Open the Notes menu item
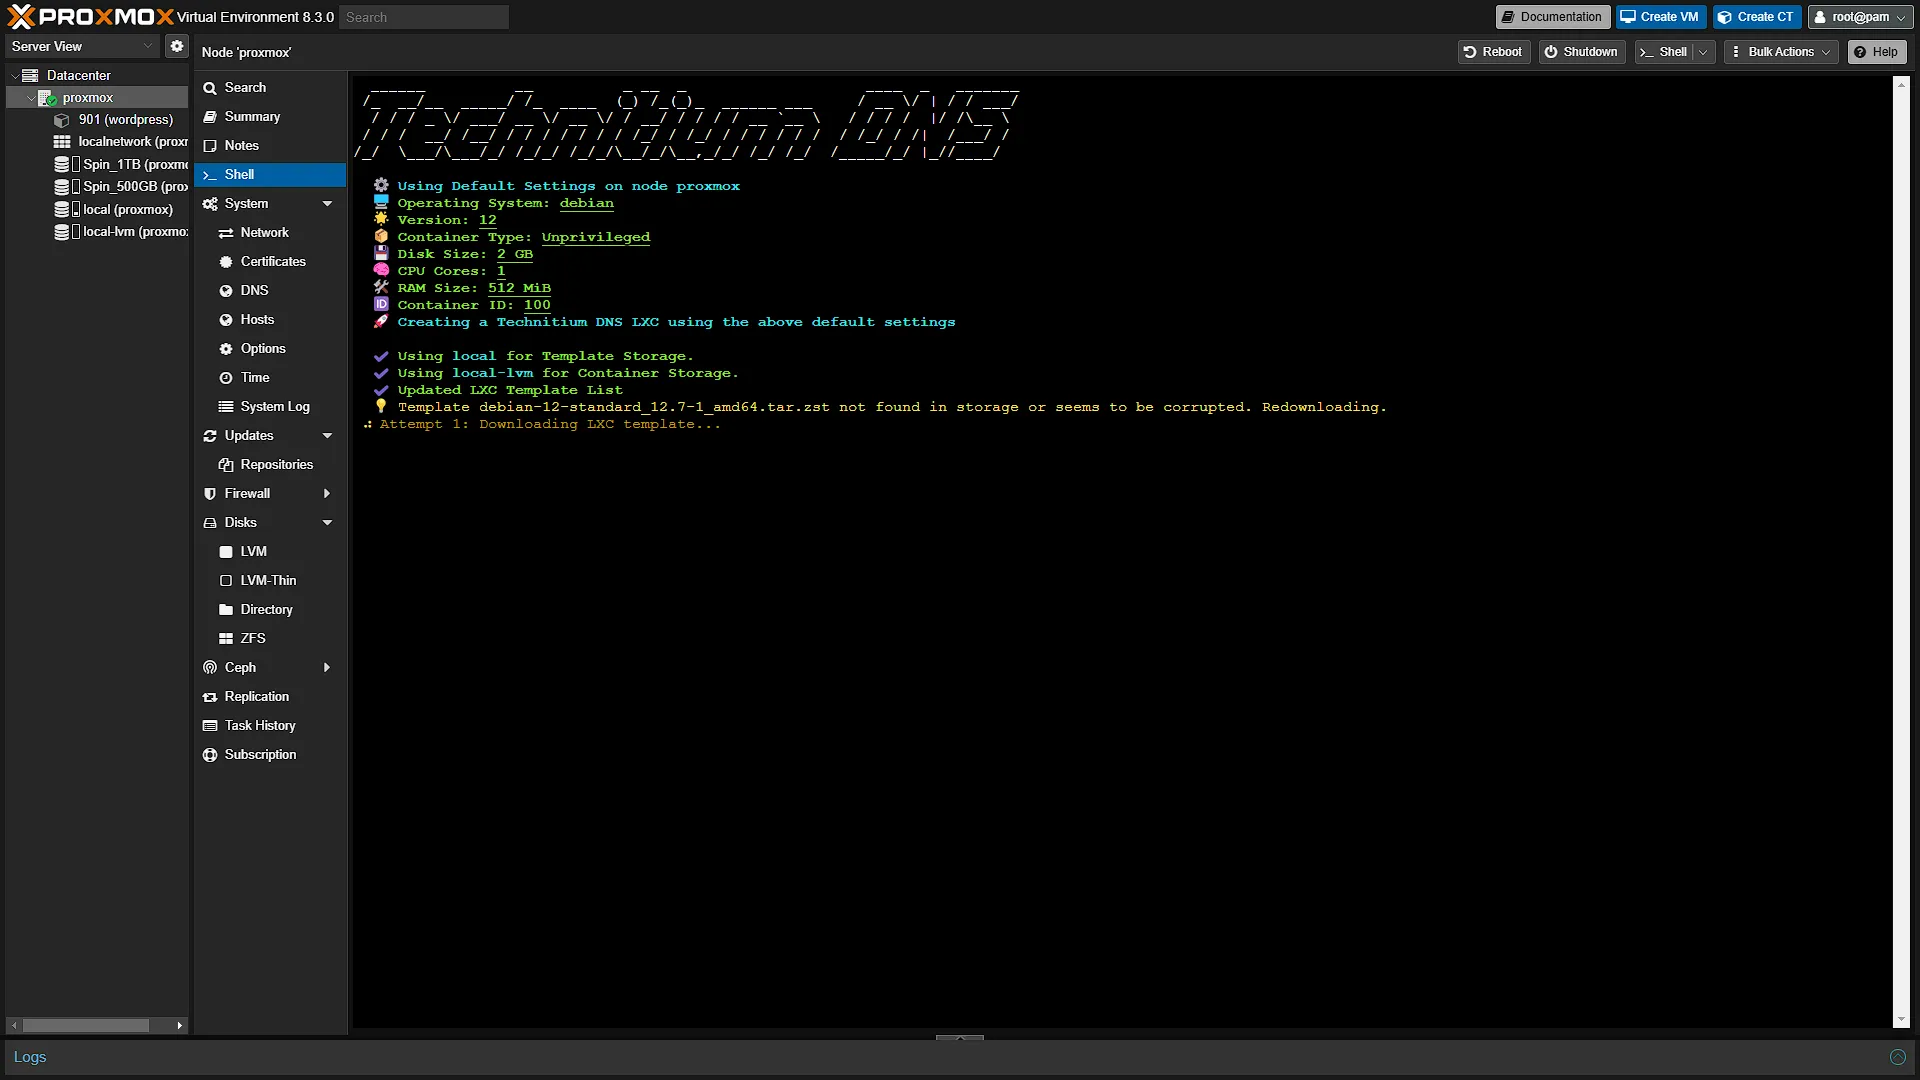Image resolution: width=1920 pixels, height=1080 pixels. 270,146
